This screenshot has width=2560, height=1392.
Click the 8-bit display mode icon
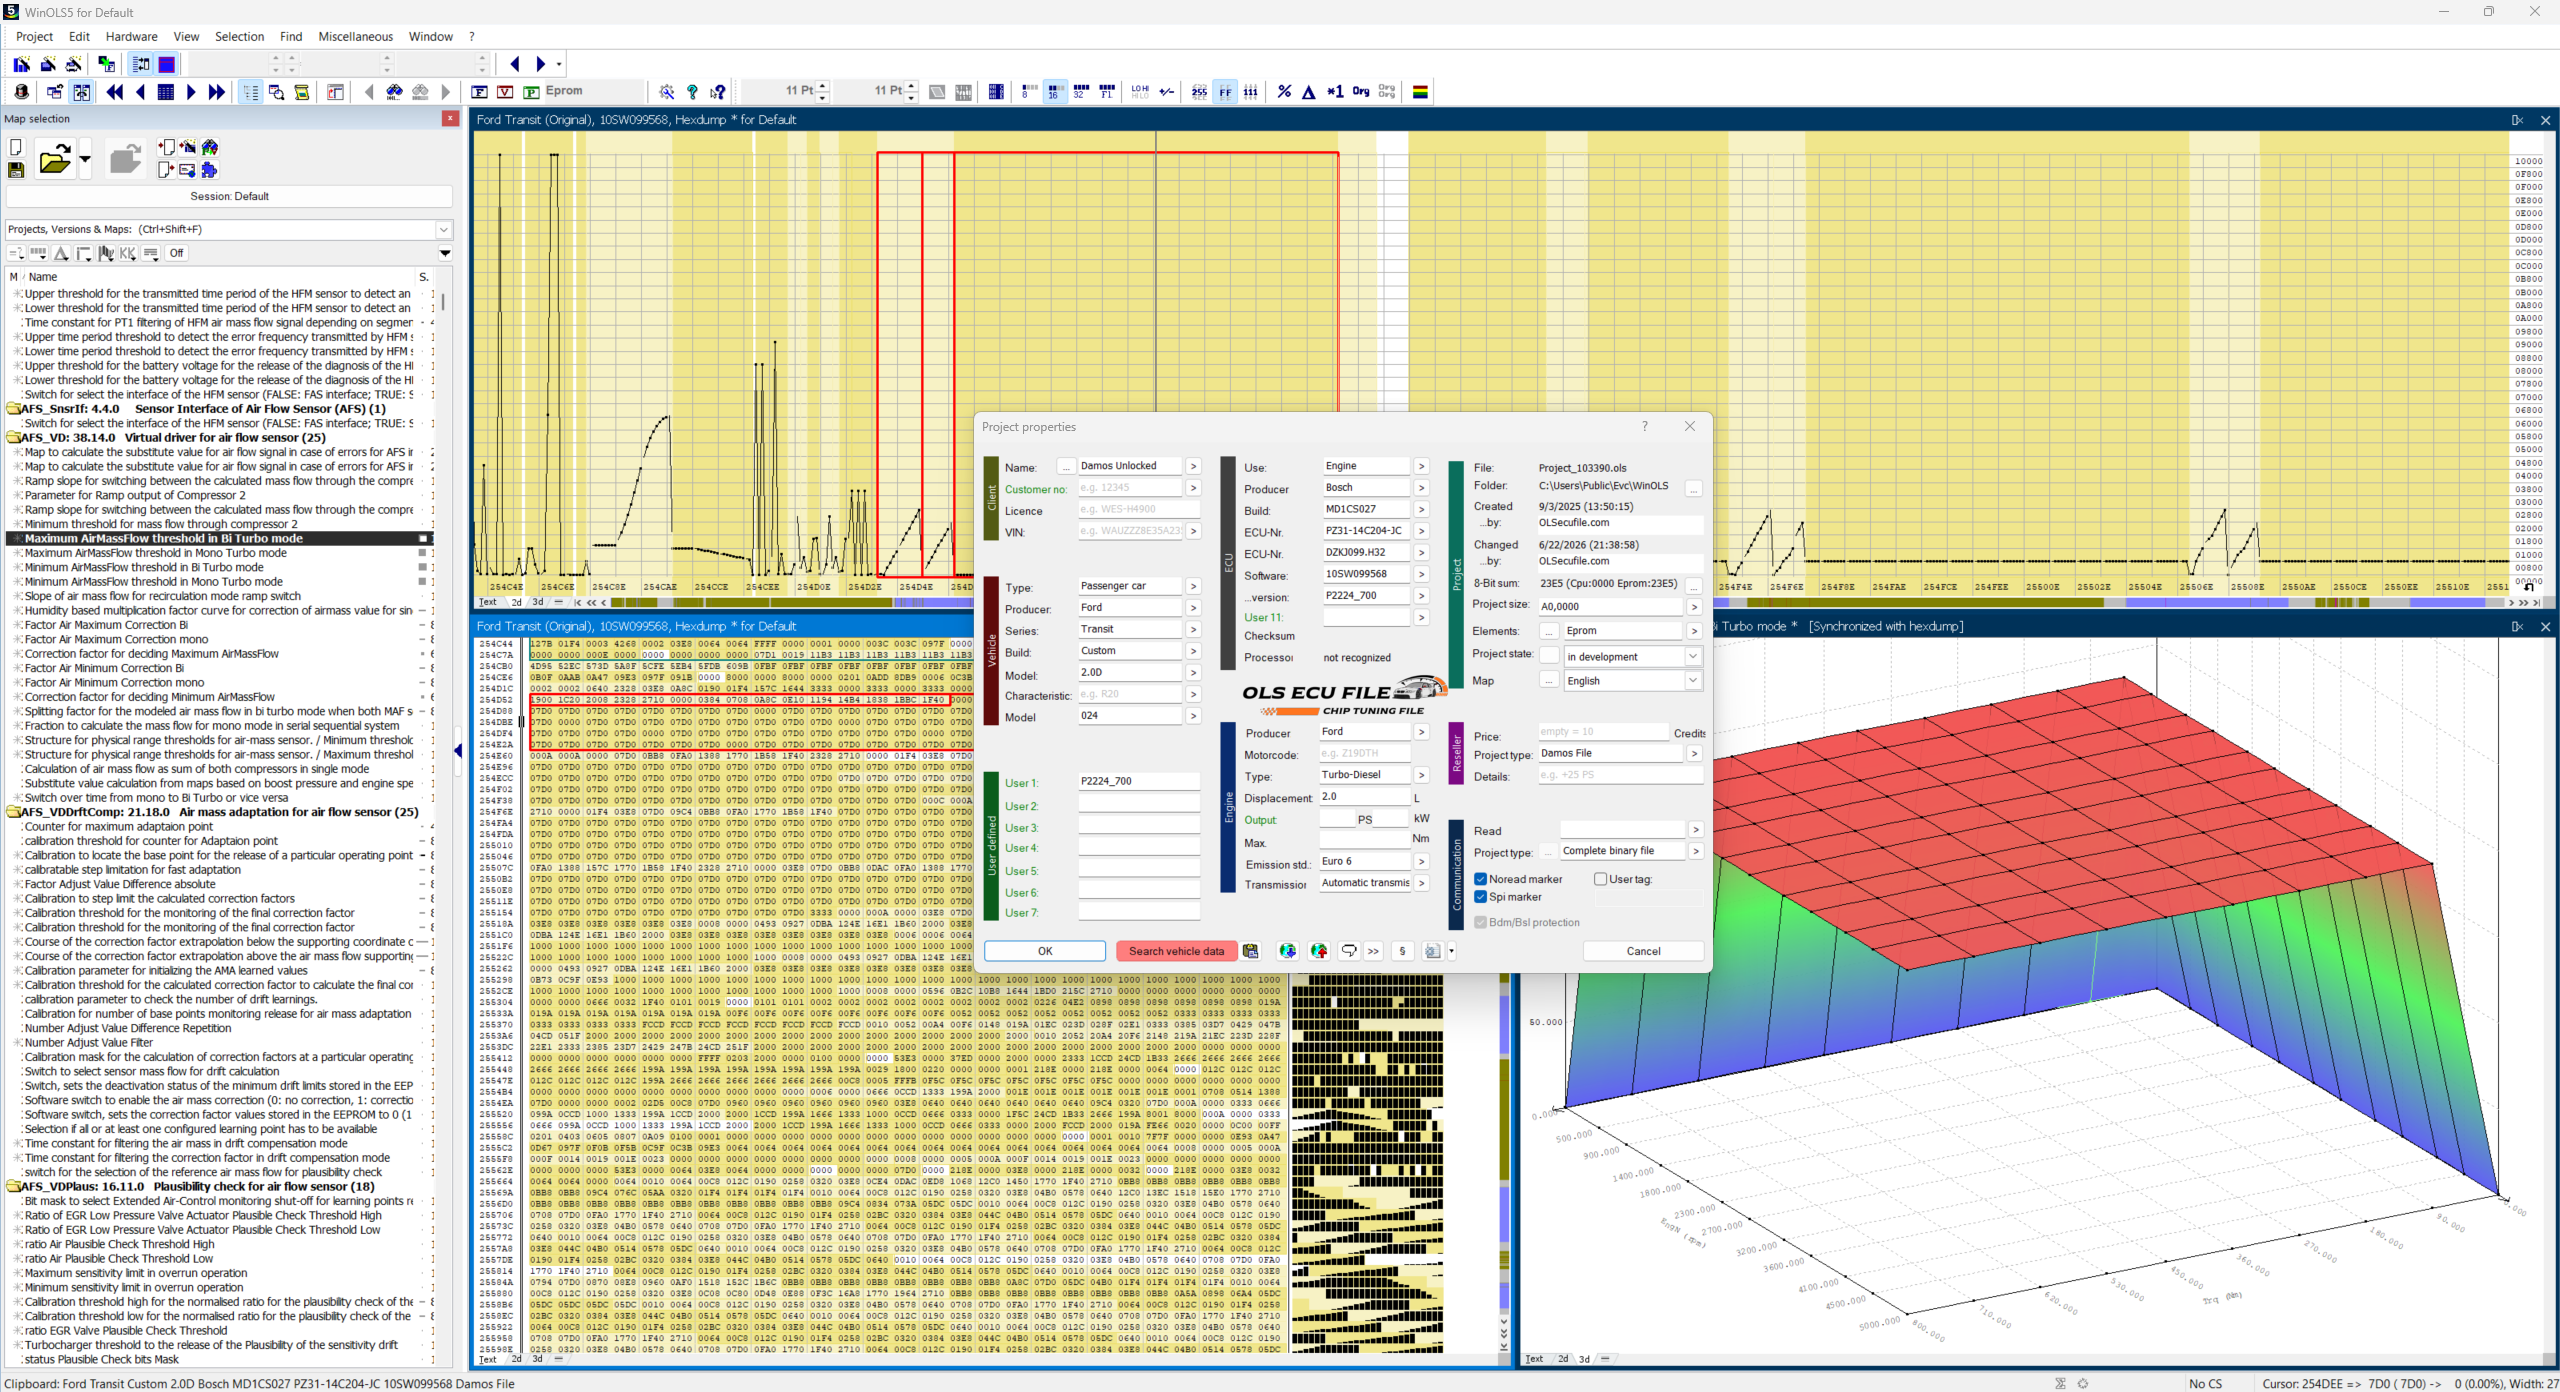[x=1029, y=92]
